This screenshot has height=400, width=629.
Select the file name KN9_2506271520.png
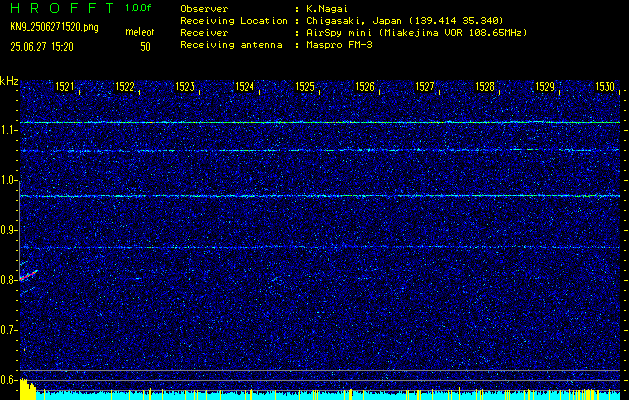point(54,27)
